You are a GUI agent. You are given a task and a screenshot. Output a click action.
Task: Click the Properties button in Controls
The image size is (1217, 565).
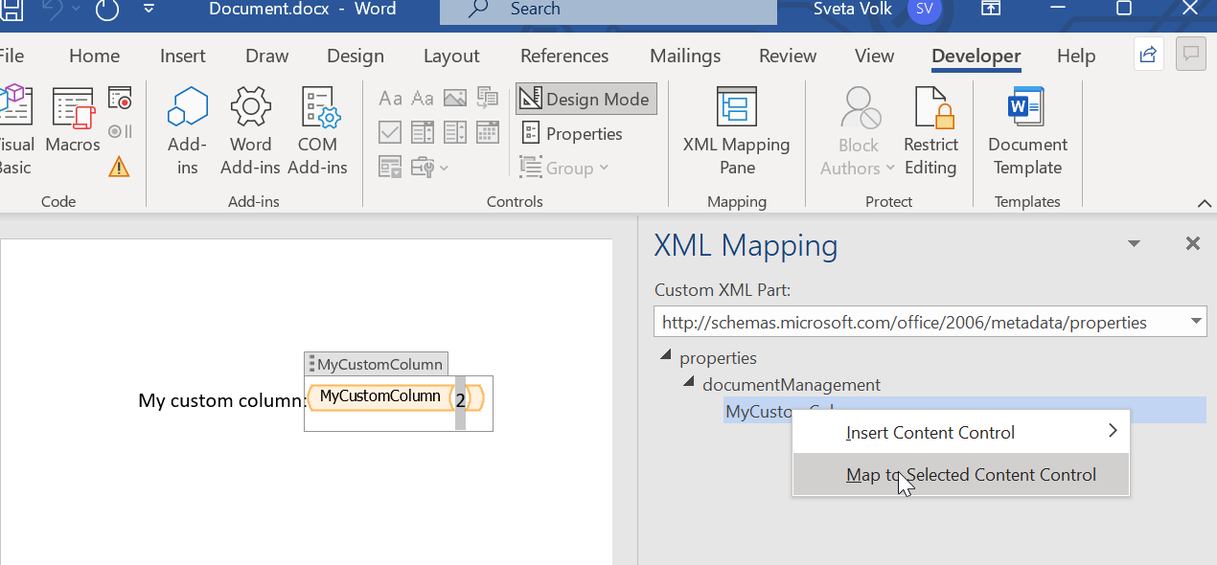click(x=572, y=134)
